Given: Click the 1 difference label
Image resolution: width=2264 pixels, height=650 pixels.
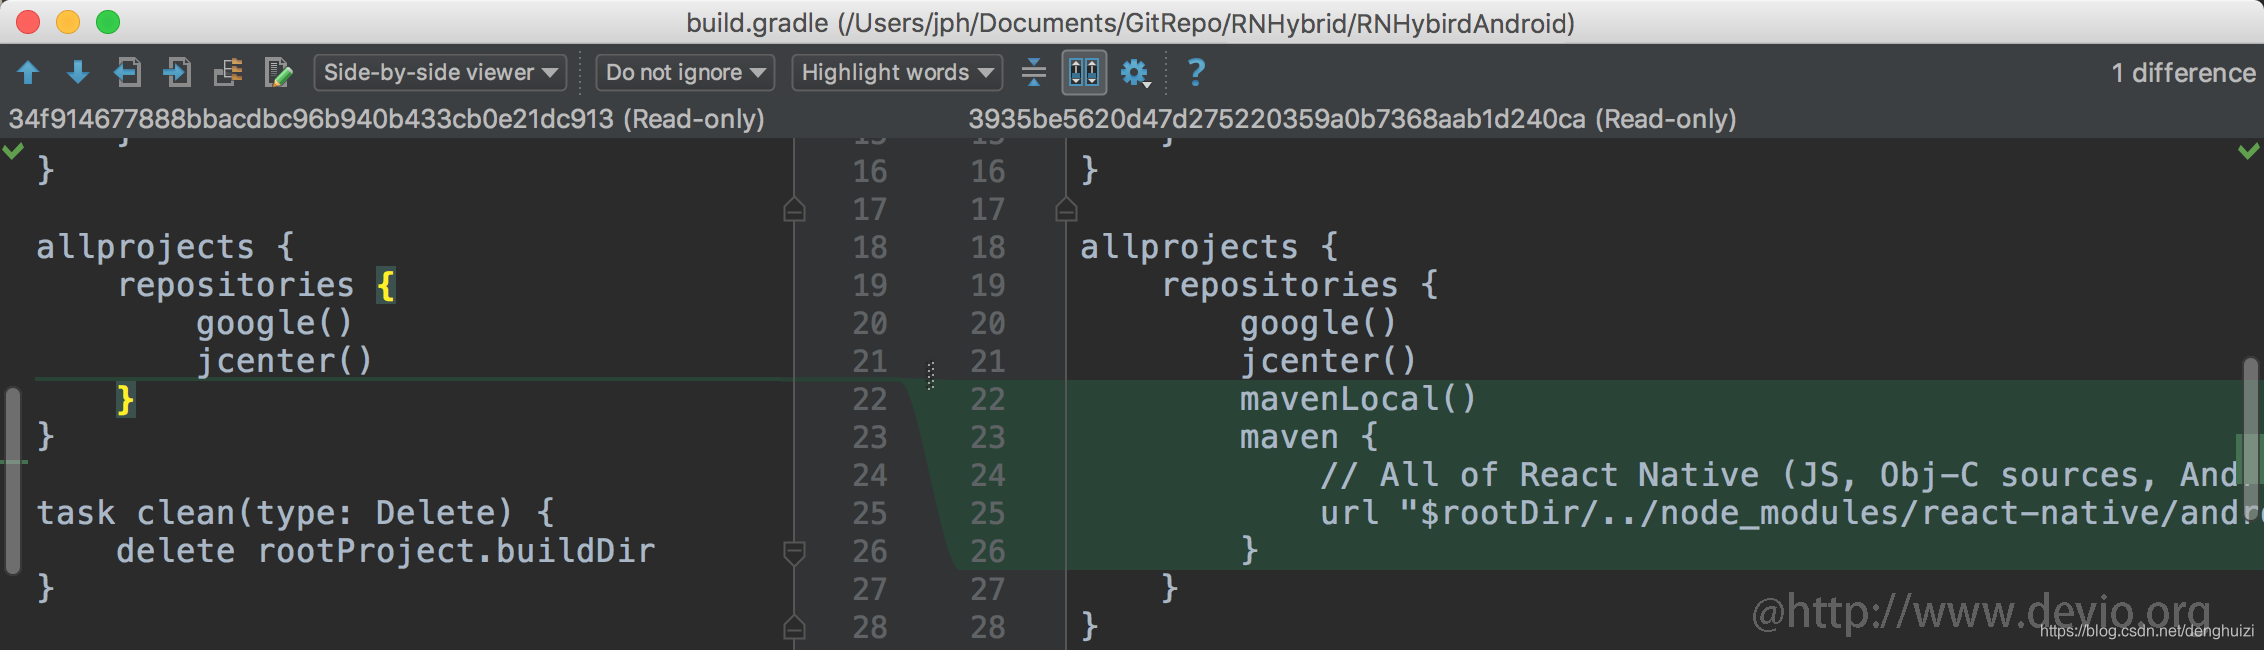Looking at the screenshot, I should coord(2183,73).
